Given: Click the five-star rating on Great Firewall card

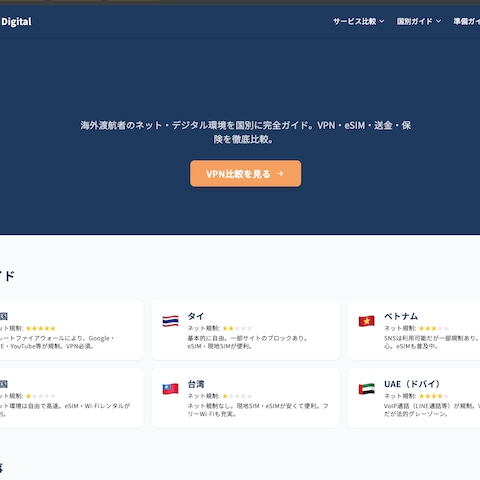Looking at the screenshot, I should [41, 328].
